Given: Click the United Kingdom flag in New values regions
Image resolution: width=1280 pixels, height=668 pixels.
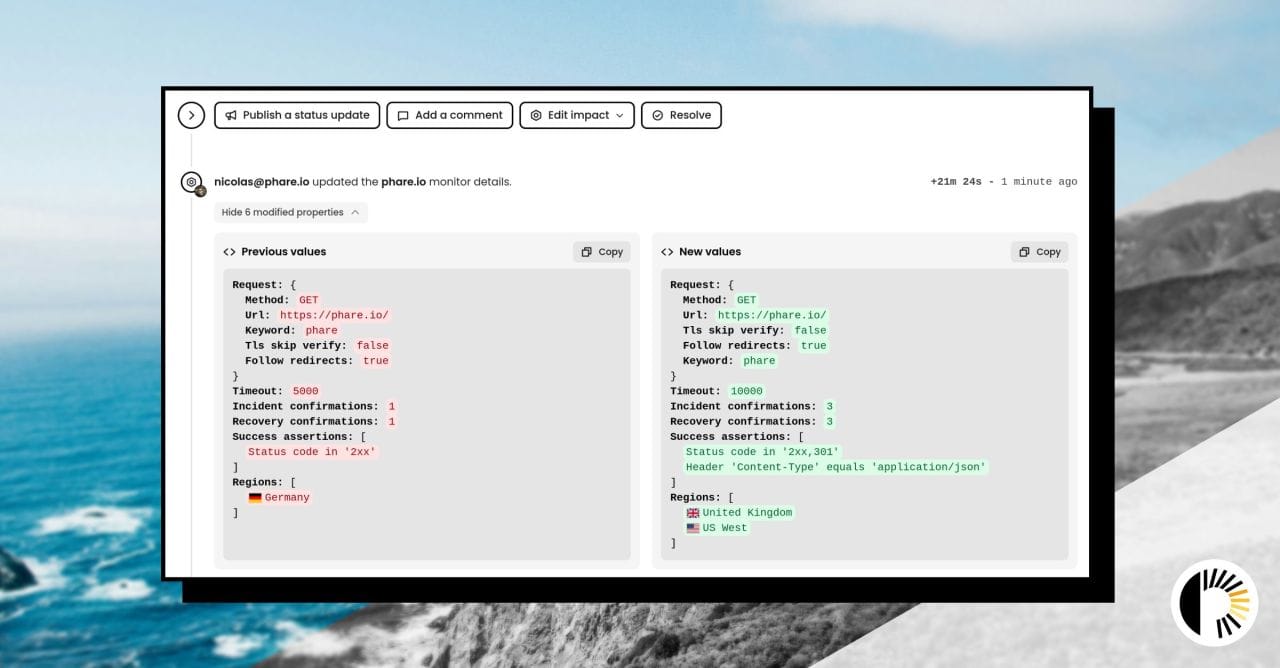Looking at the screenshot, I should (x=694, y=512).
